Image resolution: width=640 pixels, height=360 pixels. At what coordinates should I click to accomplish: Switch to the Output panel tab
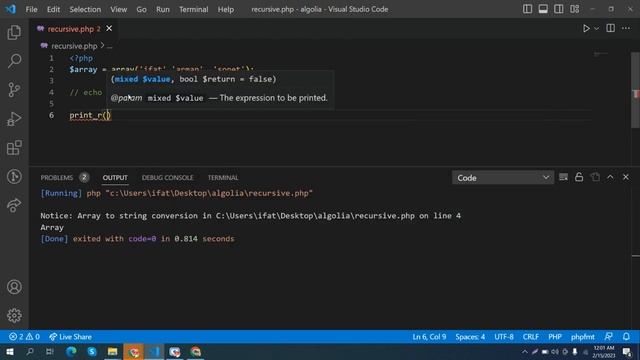115,178
